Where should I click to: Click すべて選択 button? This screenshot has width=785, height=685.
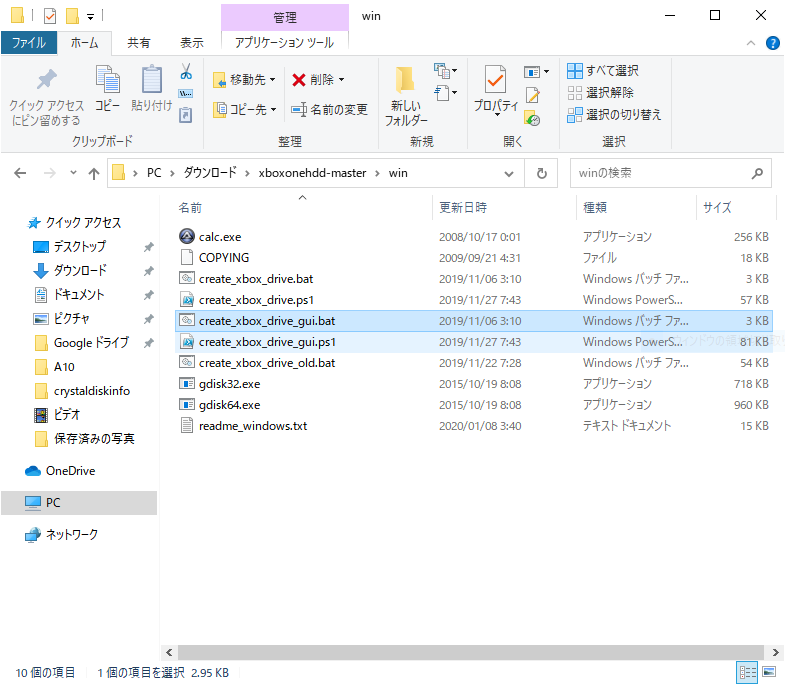[x=603, y=71]
